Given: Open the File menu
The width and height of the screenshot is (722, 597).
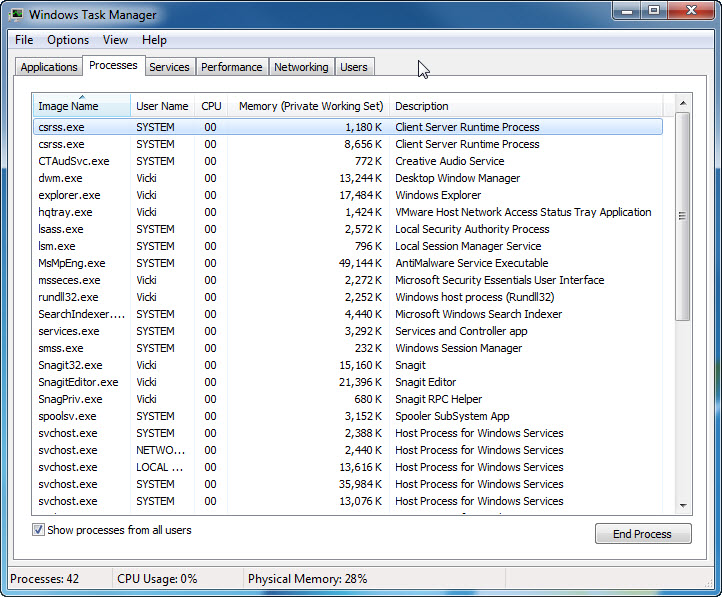Looking at the screenshot, I should point(24,40).
